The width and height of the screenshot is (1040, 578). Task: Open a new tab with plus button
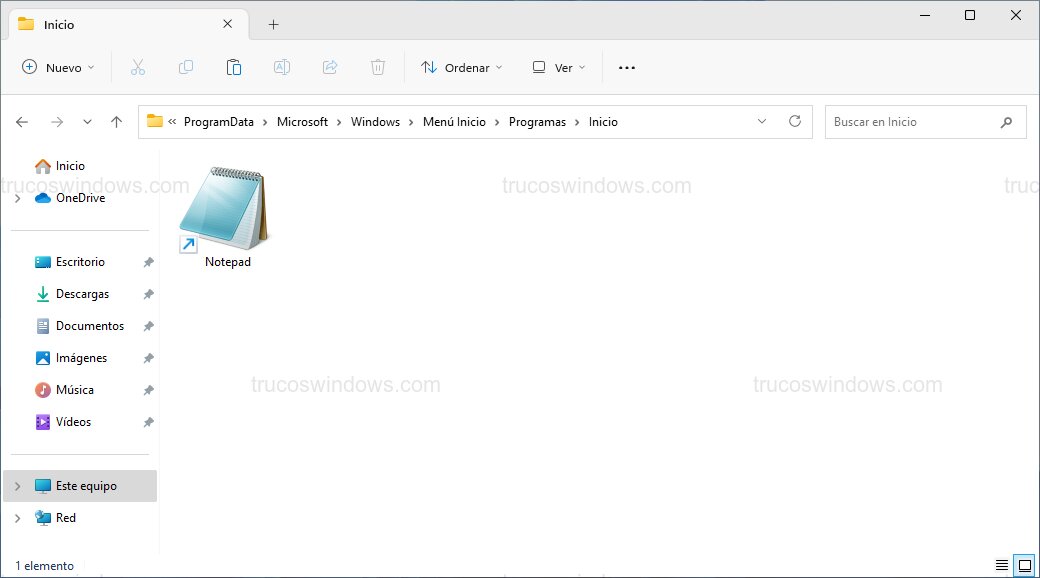(273, 24)
